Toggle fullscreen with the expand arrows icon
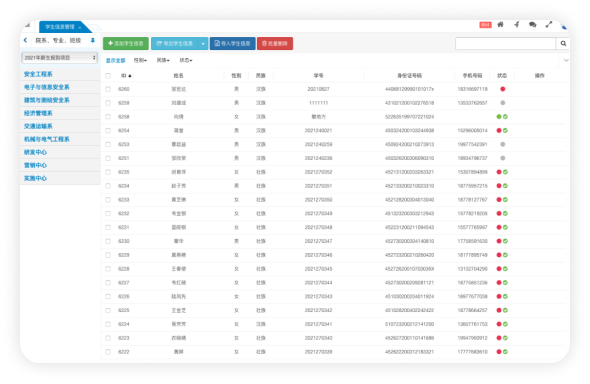 [x=549, y=25]
